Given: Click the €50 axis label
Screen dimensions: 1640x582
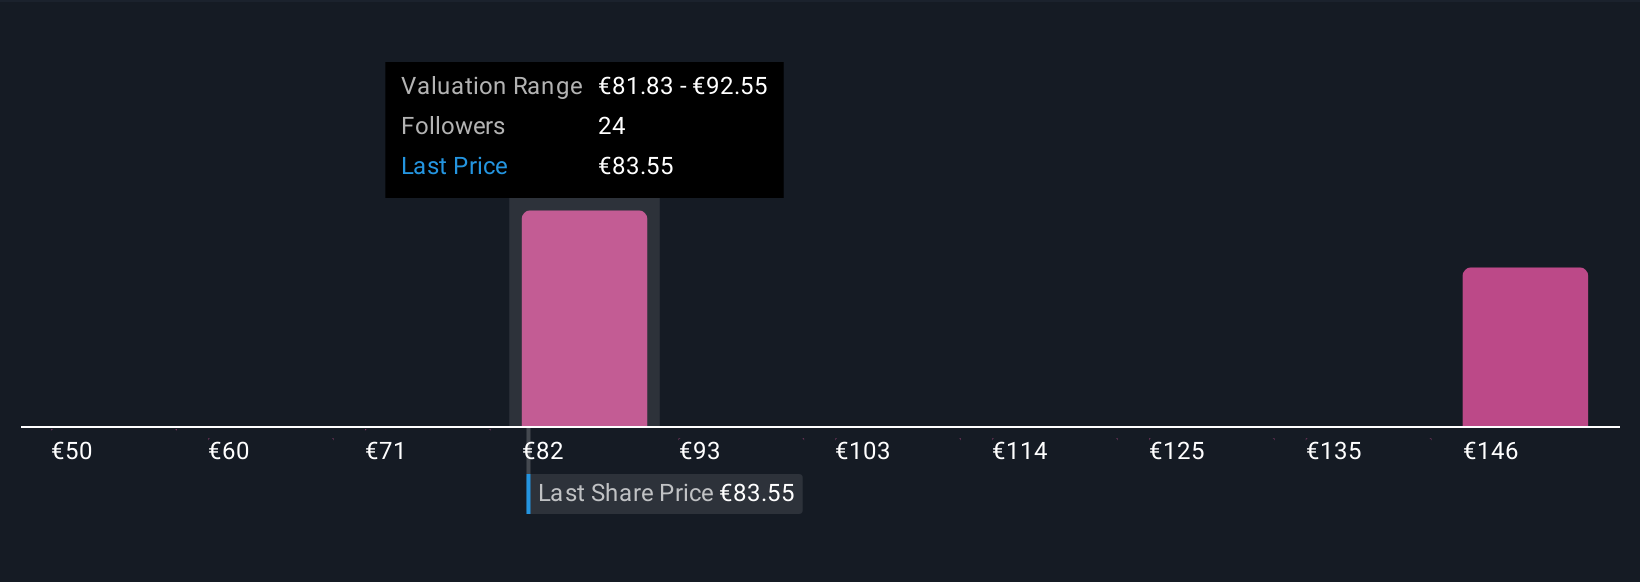Looking at the screenshot, I should click(72, 451).
